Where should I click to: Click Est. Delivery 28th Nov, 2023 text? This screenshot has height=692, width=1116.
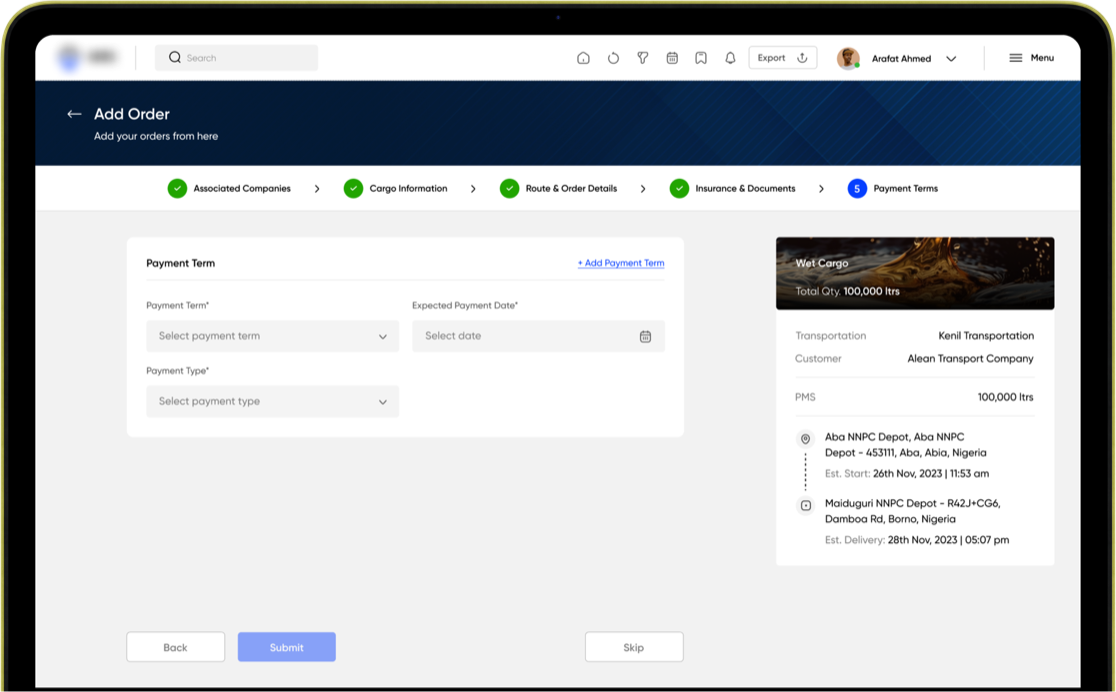917,540
